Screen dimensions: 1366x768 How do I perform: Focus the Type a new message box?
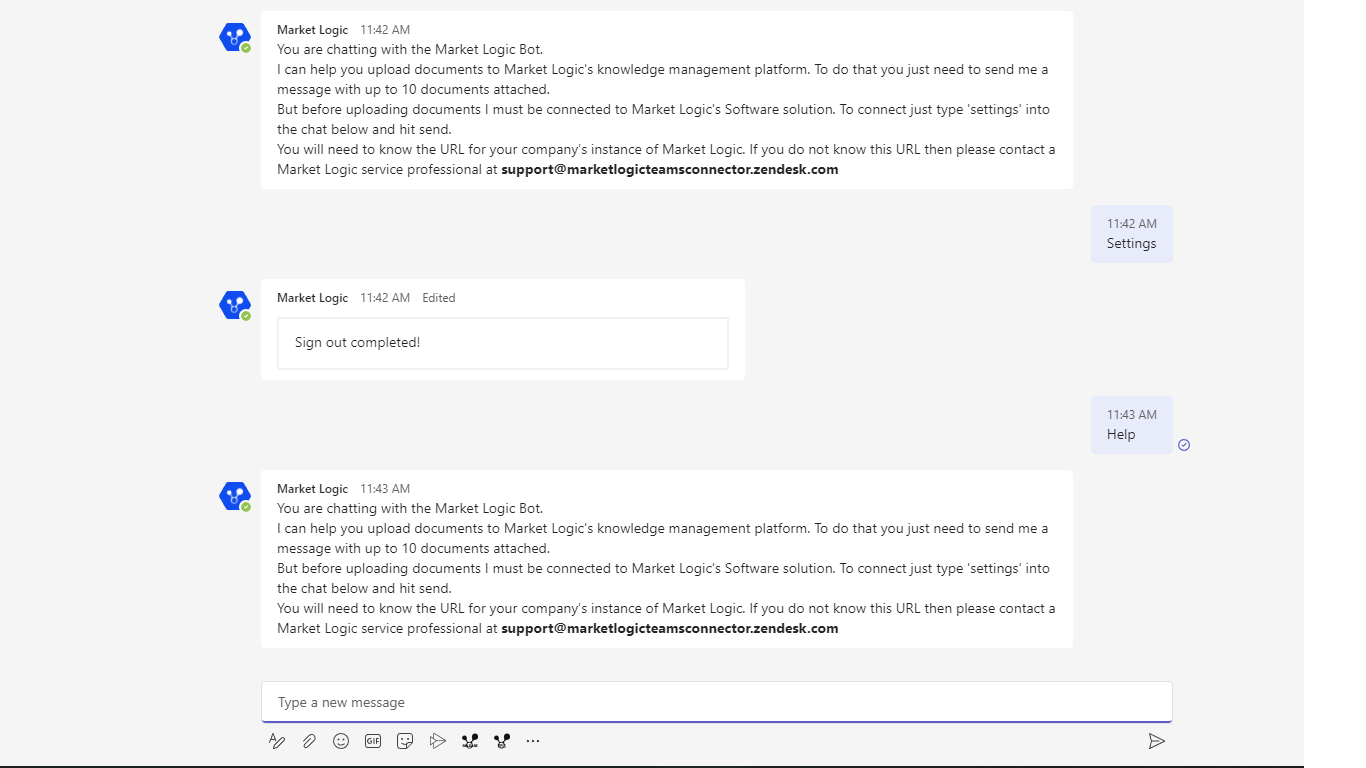point(717,702)
